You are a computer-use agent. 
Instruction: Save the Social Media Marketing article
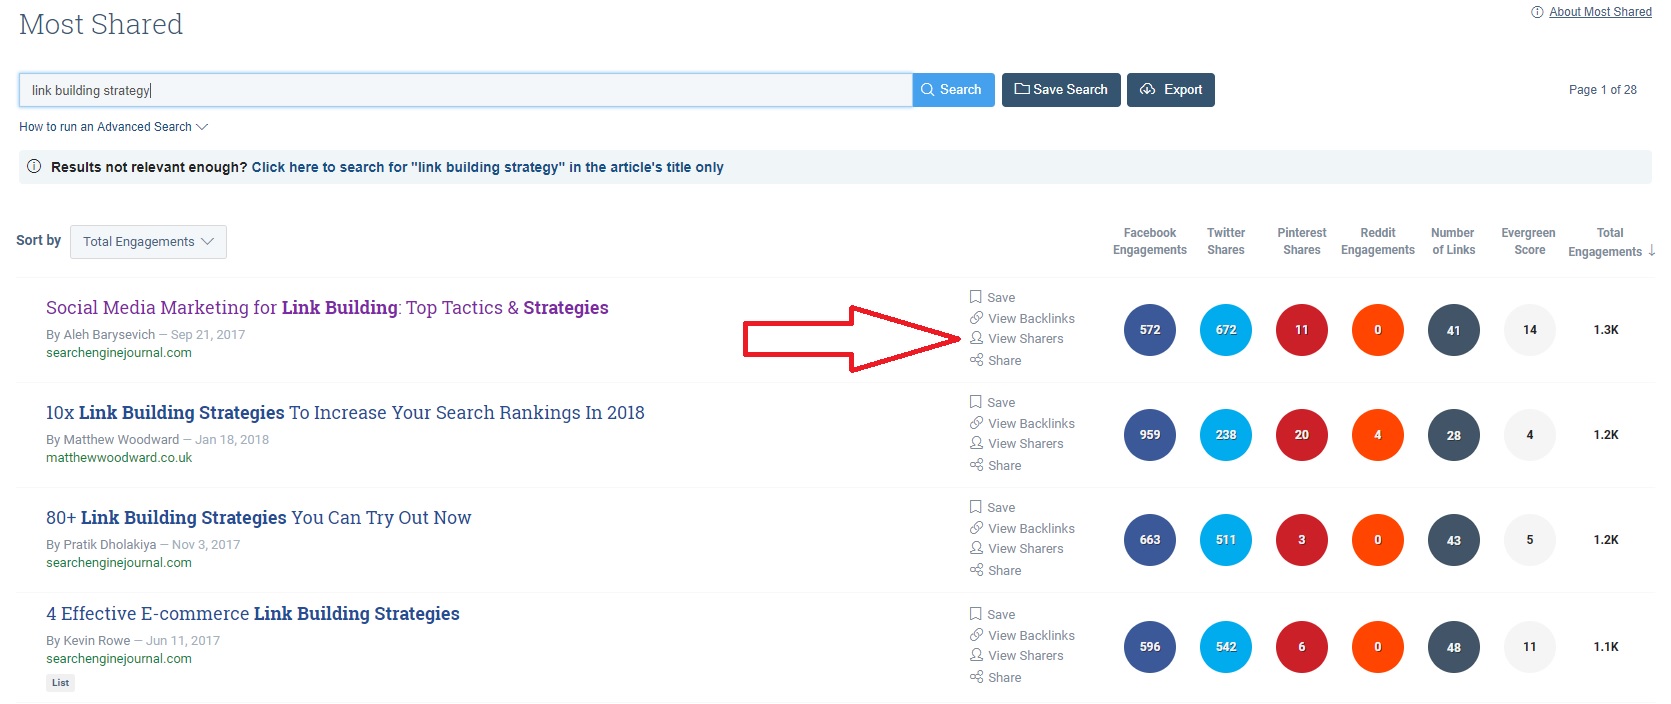992,297
